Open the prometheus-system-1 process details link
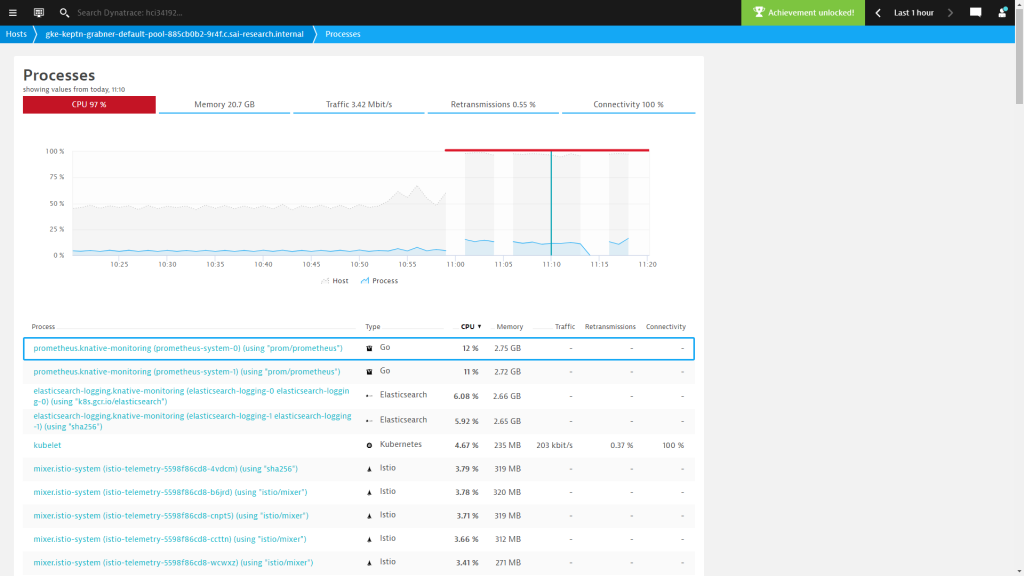Image resolution: width=1024 pixels, height=576 pixels. pos(187,371)
